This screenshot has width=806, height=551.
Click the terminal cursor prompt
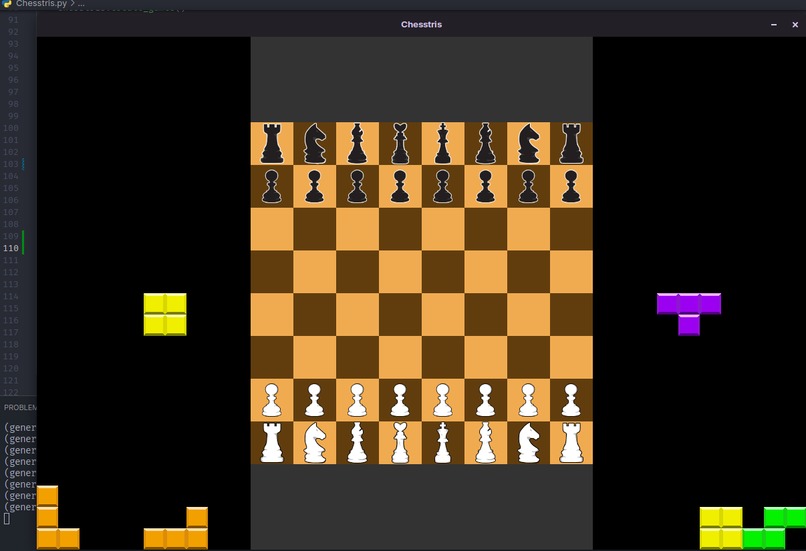tap(7, 519)
